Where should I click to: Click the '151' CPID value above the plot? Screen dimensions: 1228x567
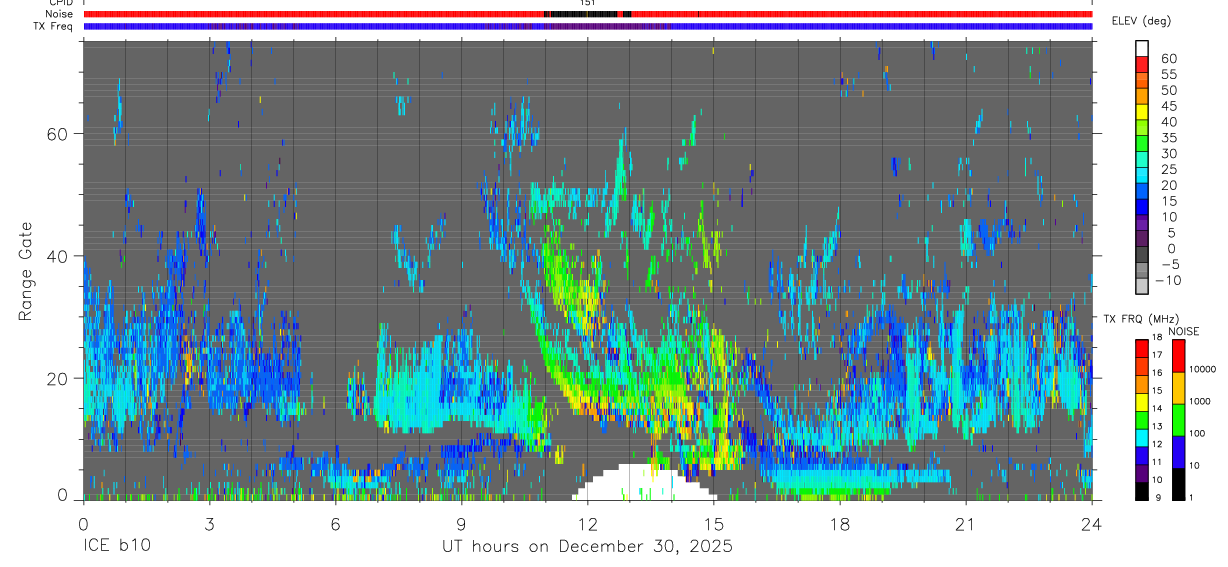coord(588,3)
